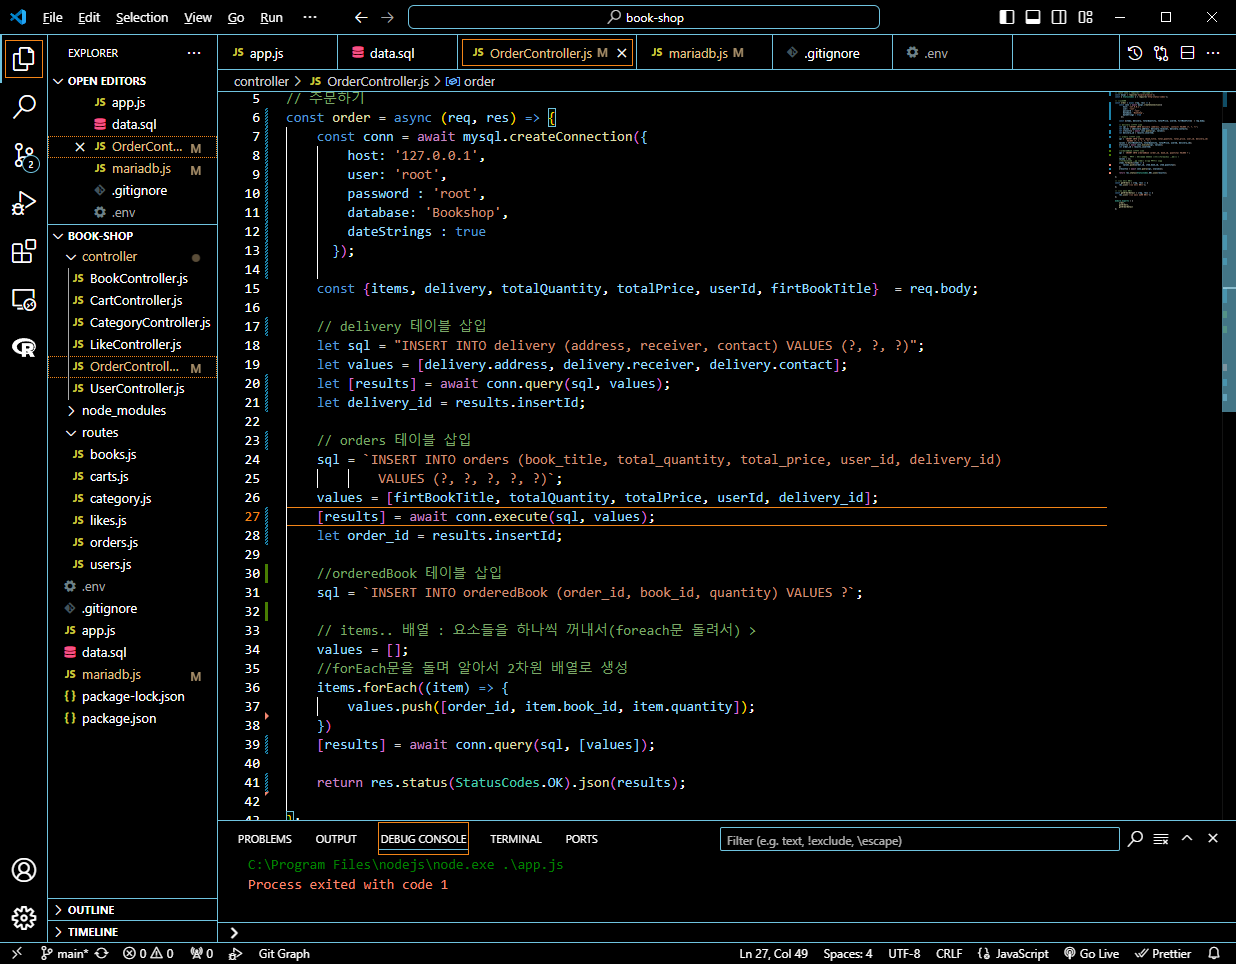
Task: Open Customize Layout in the title bar
Action: click(1086, 17)
